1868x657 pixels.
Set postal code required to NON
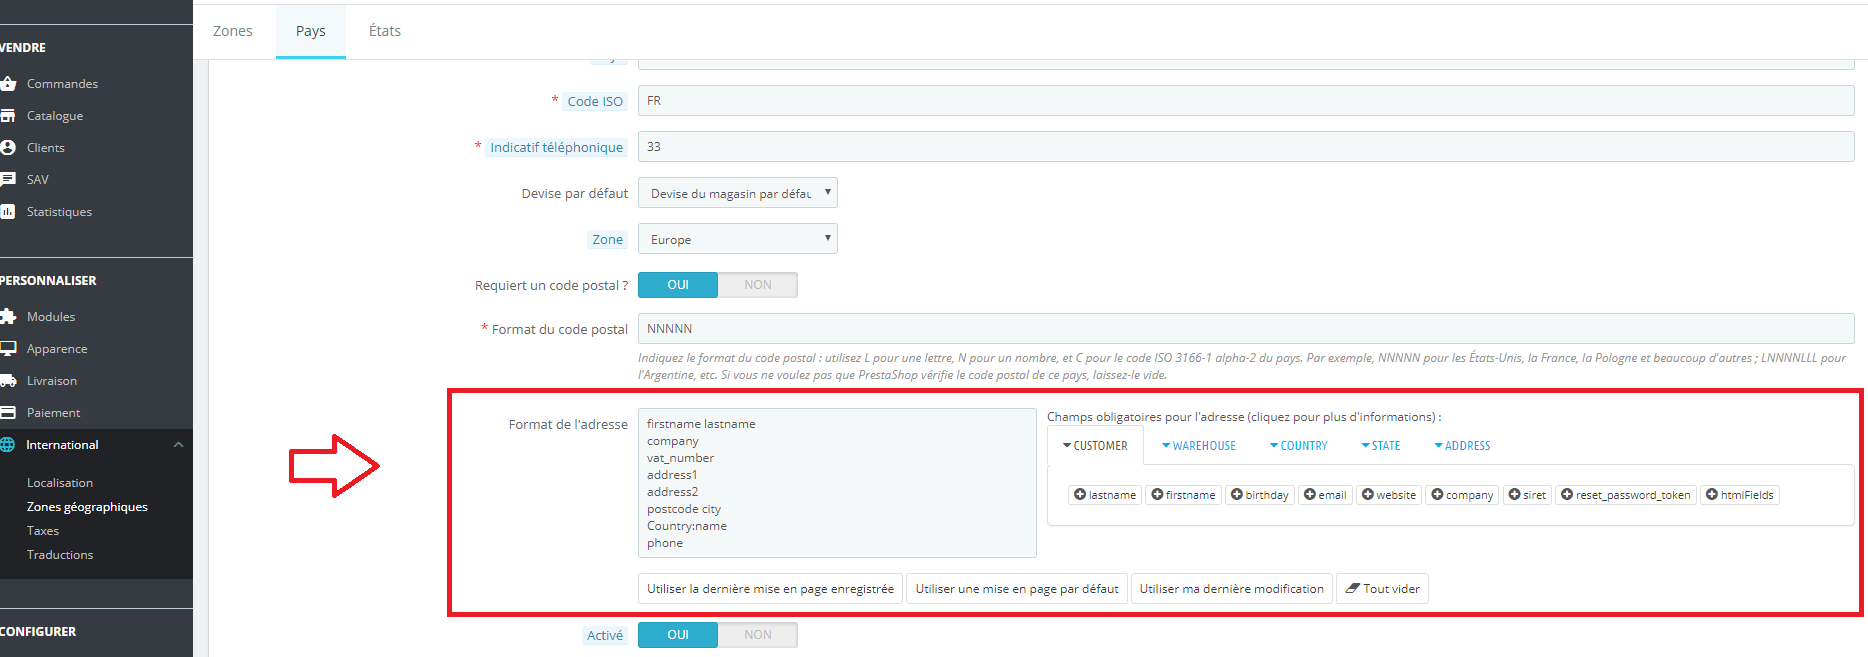(758, 285)
